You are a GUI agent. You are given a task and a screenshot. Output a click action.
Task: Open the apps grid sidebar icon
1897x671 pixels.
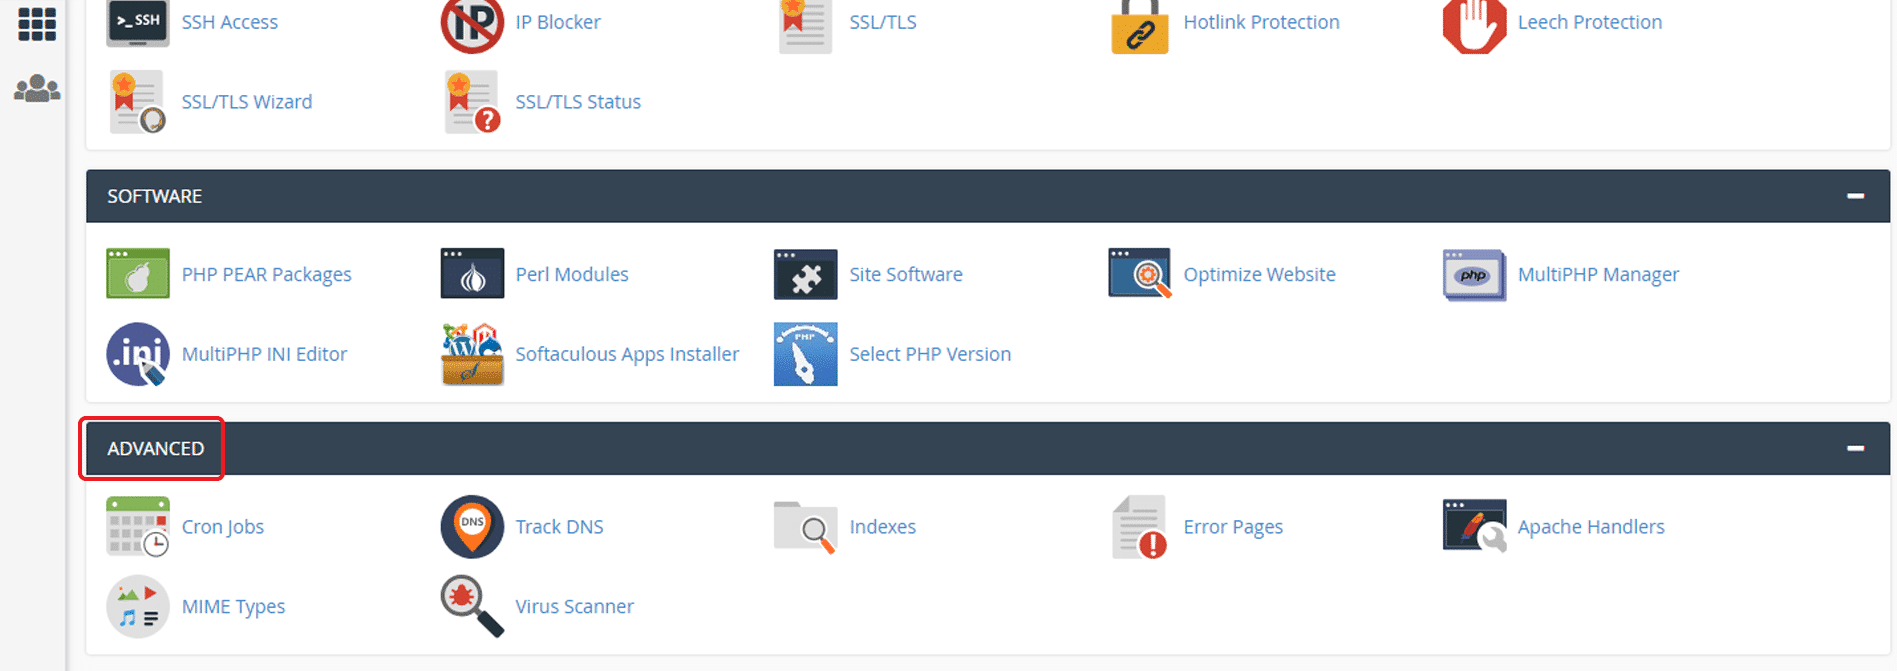pyautogui.click(x=37, y=24)
